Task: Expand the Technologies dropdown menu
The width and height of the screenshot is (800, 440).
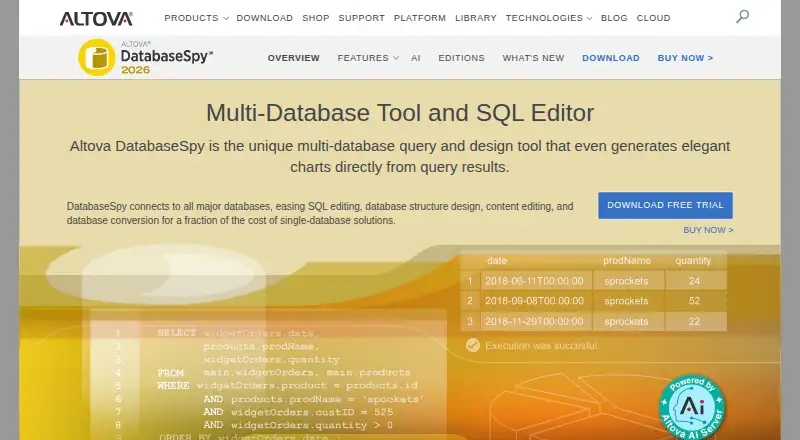Action: (x=549, y=18)
